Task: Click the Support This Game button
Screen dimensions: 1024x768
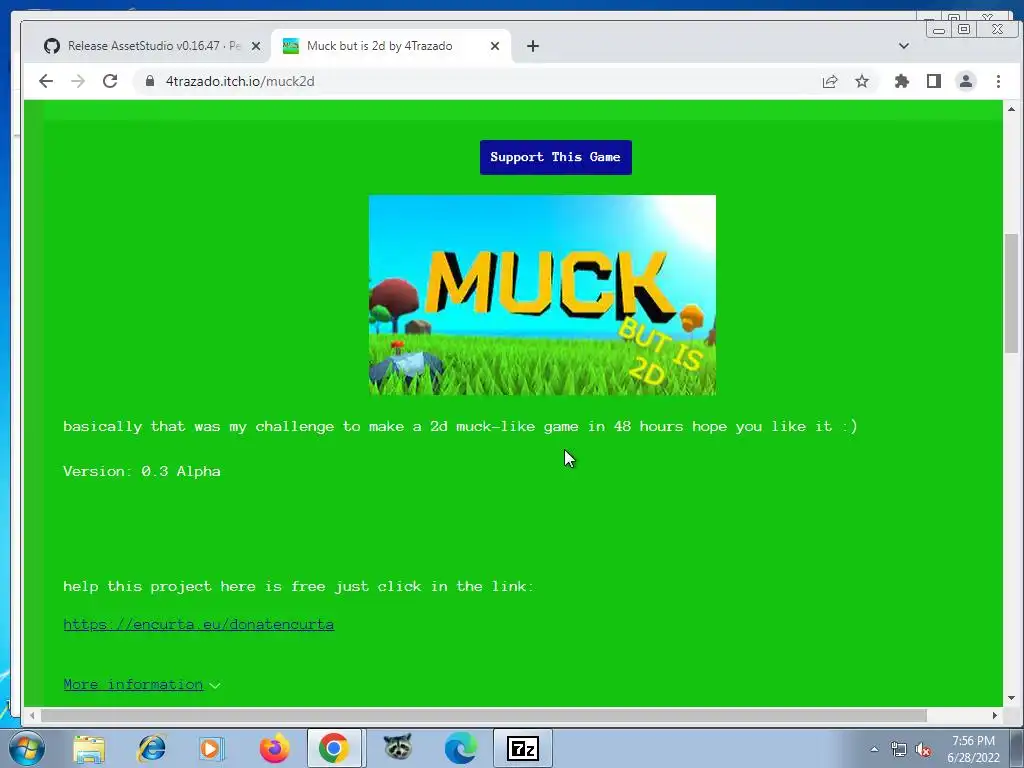Action: click(x=556, y=157)
